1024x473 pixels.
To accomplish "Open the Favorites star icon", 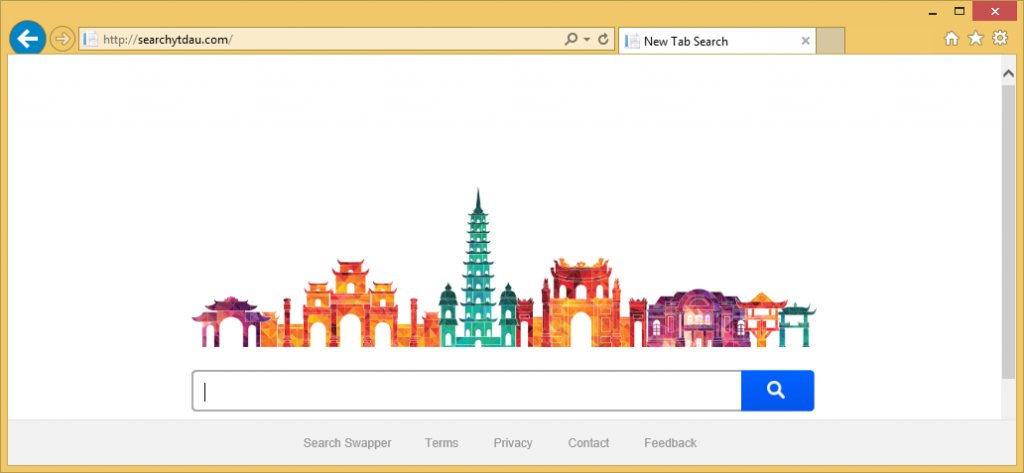I will click(x=976, y=39).
